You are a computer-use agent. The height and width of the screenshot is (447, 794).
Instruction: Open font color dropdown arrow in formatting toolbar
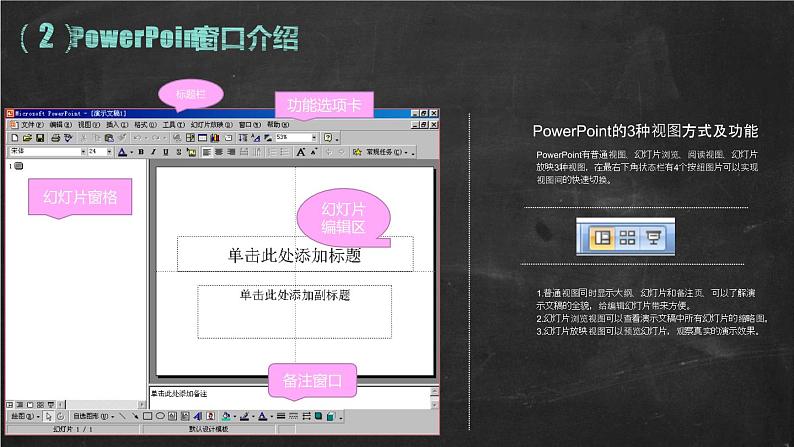point(132,152)
